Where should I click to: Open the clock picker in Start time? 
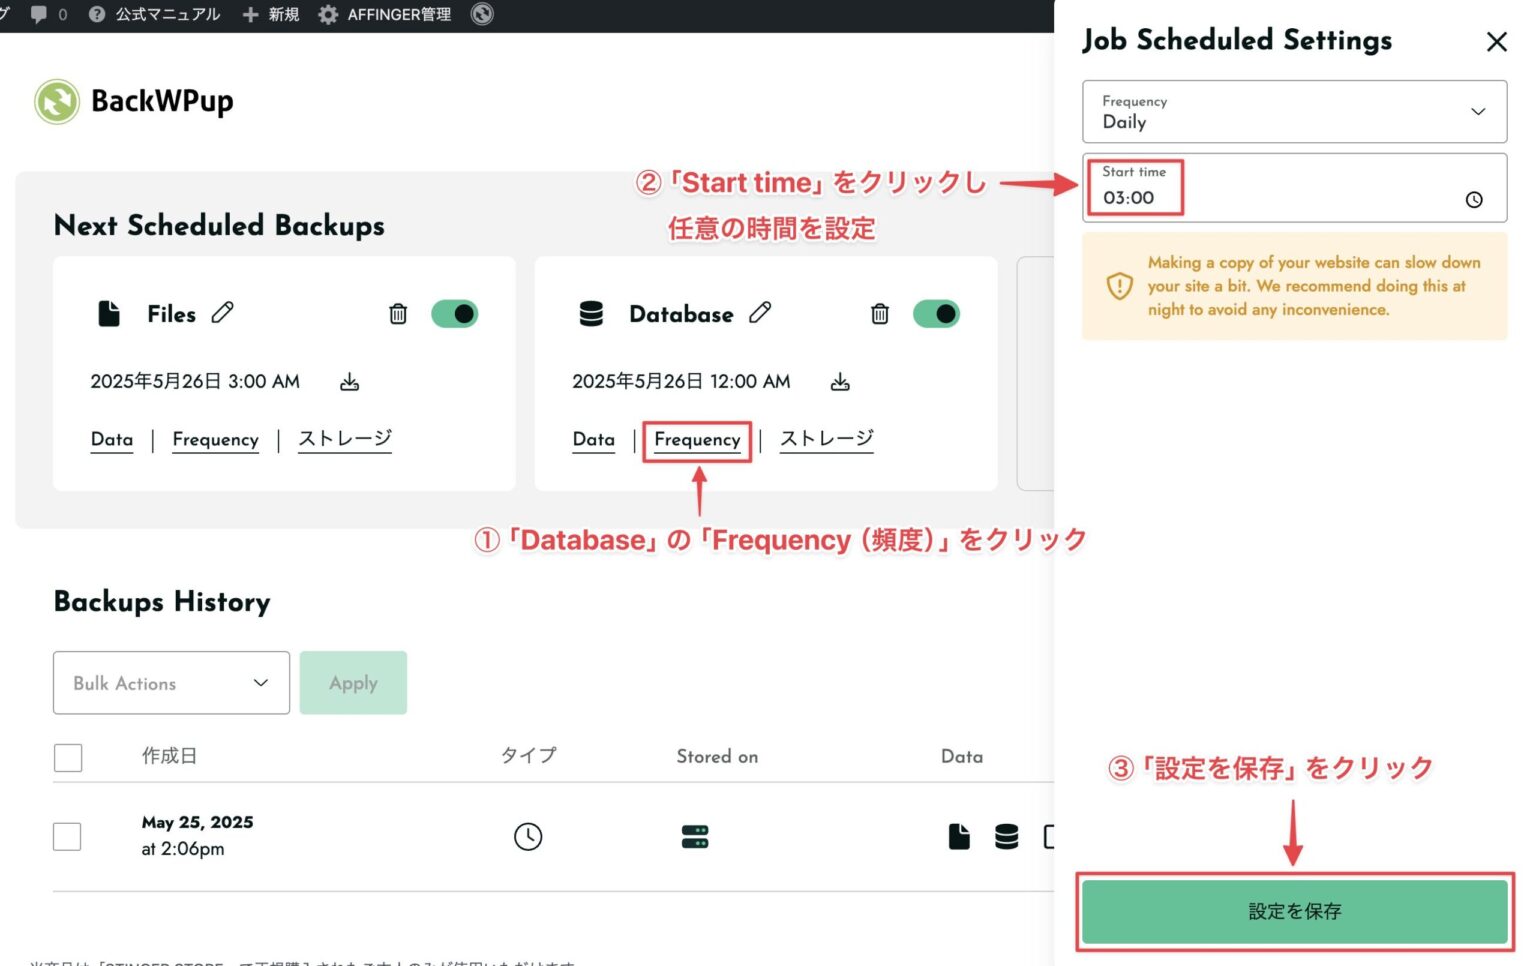point(1474,199)
